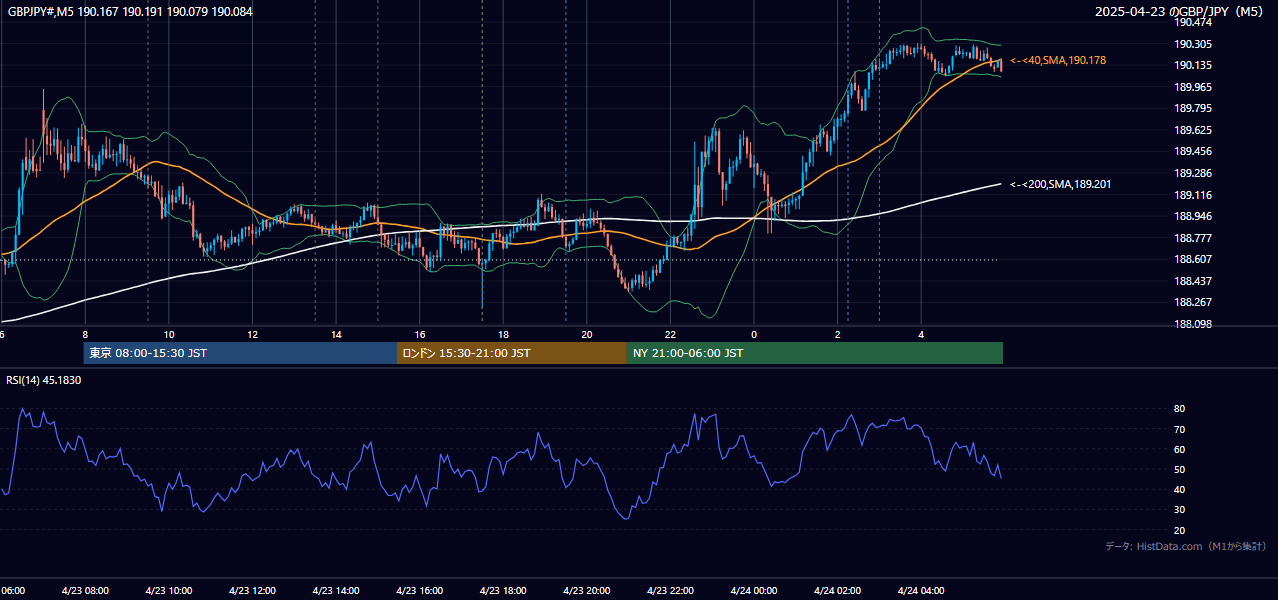1278x600 pixels.
Task: Click the 4/23 20:00 date axis label
Action: click(x=587, y=591)
